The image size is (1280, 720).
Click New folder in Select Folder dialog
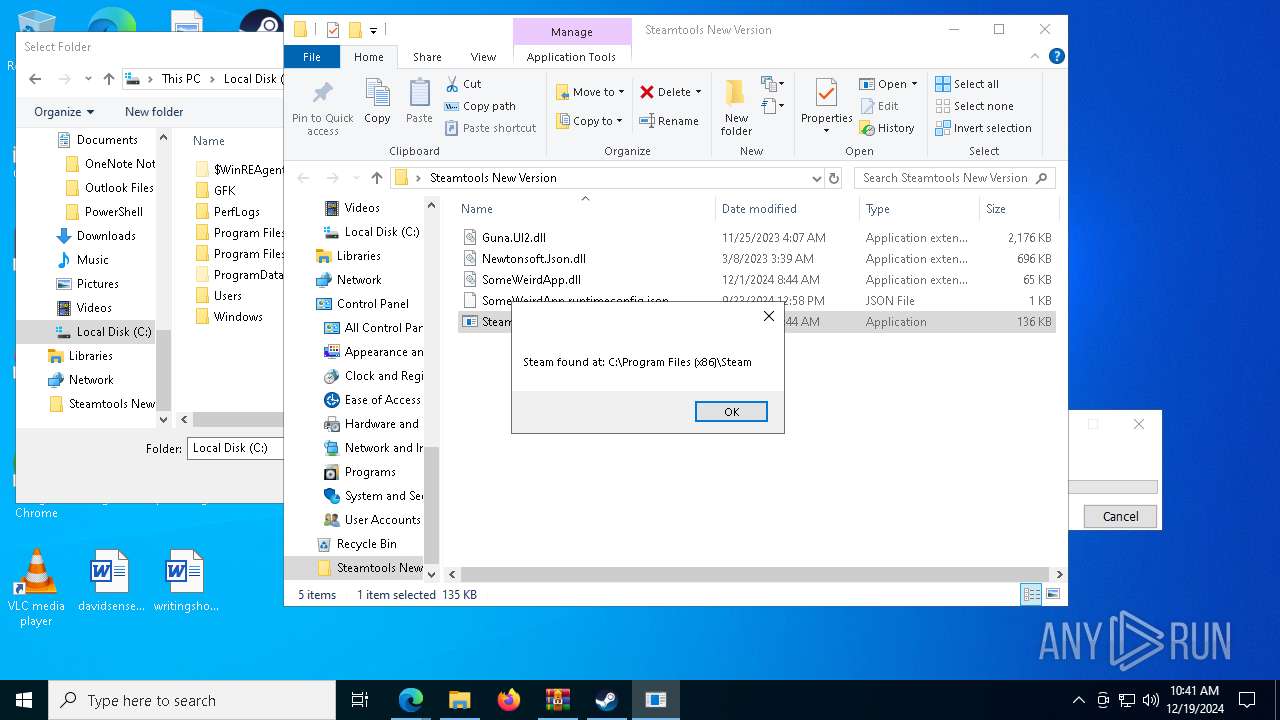pos(154,112)
